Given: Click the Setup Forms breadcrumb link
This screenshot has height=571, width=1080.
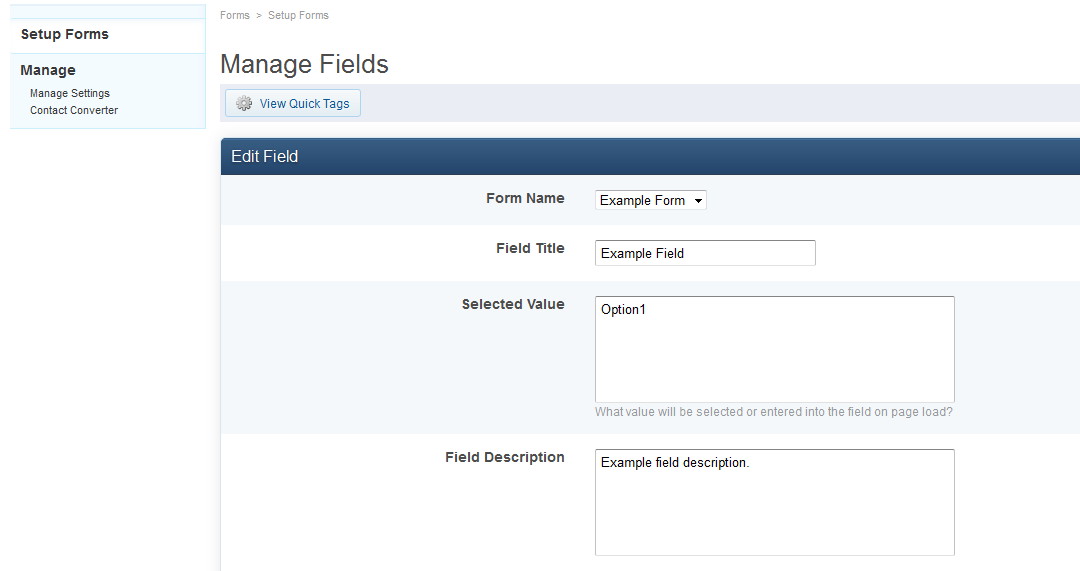Looking at the screenshot, I should [298, 15].
